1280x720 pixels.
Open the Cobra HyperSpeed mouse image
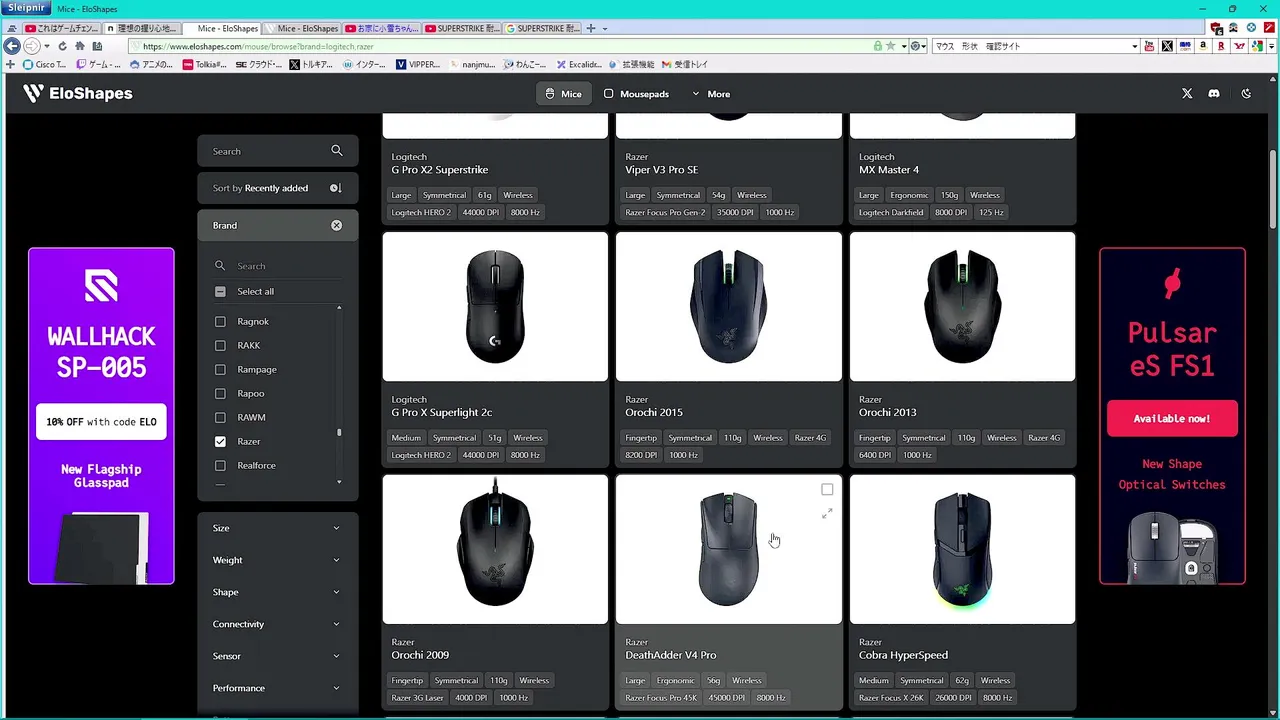point(962,549)
